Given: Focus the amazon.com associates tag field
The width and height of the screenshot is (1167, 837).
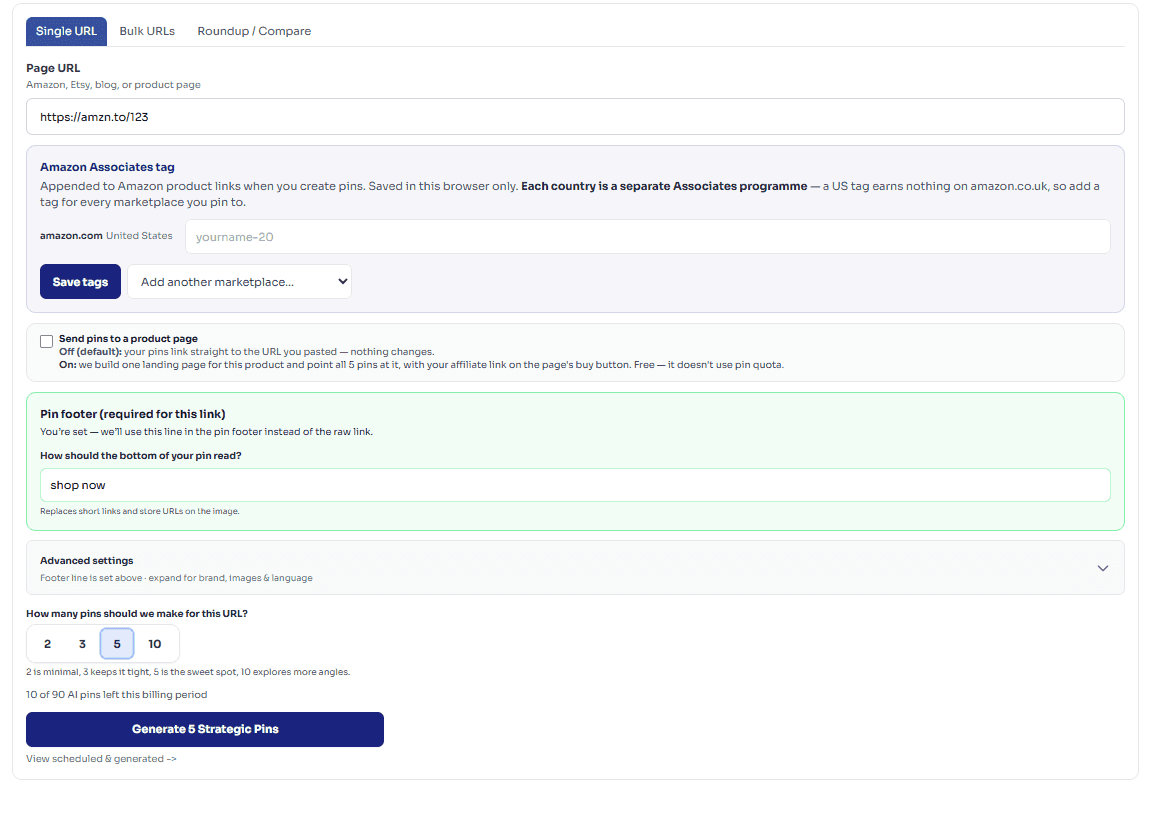Looking at the screenshot, I should pyautogui.click(x=648, y=237).
